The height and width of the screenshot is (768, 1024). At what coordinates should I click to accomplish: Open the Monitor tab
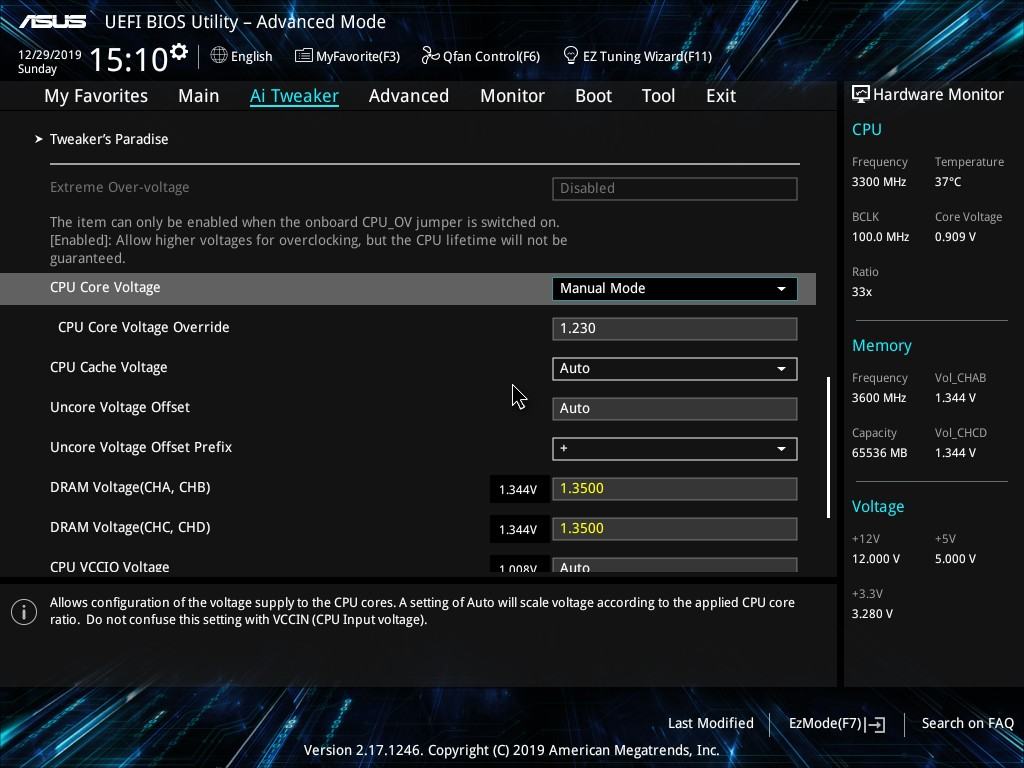pyautogui.click(x=513, y=96)
